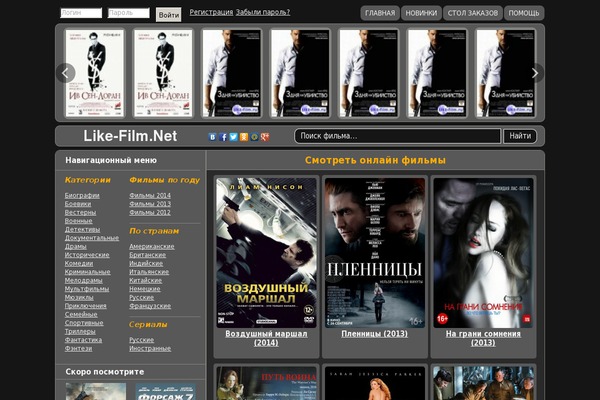Open the Вестерны category

tap(80, 212)
